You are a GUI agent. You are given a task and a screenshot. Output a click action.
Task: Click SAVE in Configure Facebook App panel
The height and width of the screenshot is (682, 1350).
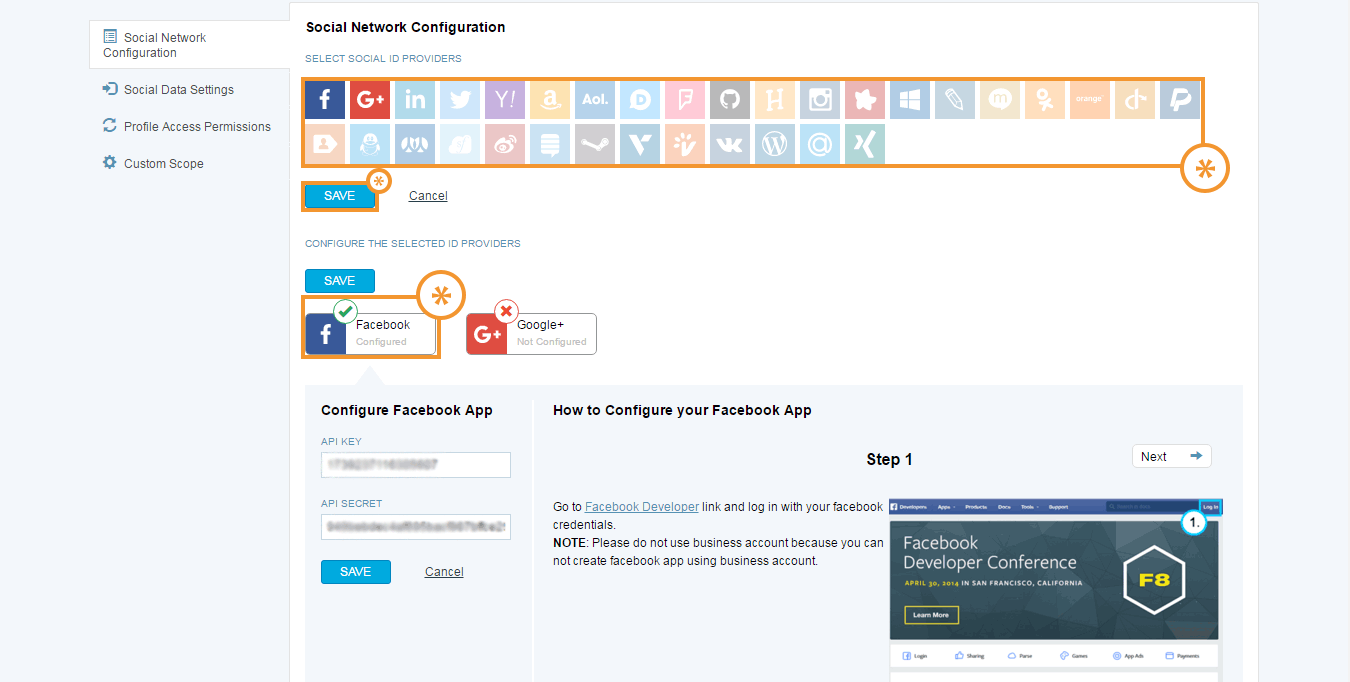tap(356, 572)
